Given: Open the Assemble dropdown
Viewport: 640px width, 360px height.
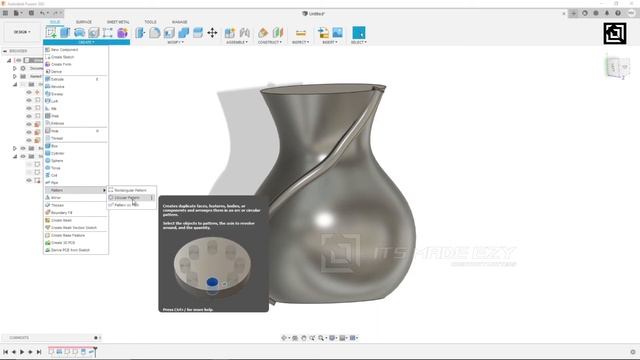Looking at the screenshot, I should [237, 42].
